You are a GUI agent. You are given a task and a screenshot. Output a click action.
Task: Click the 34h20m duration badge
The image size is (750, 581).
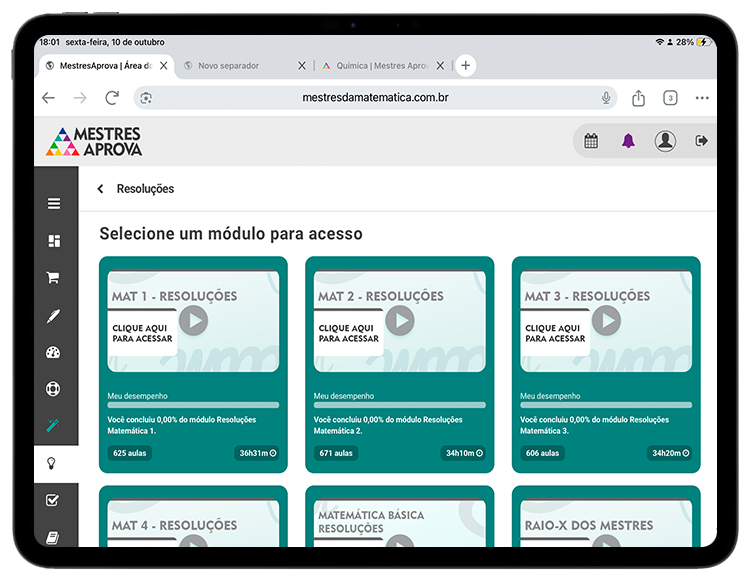pos(670,453)
